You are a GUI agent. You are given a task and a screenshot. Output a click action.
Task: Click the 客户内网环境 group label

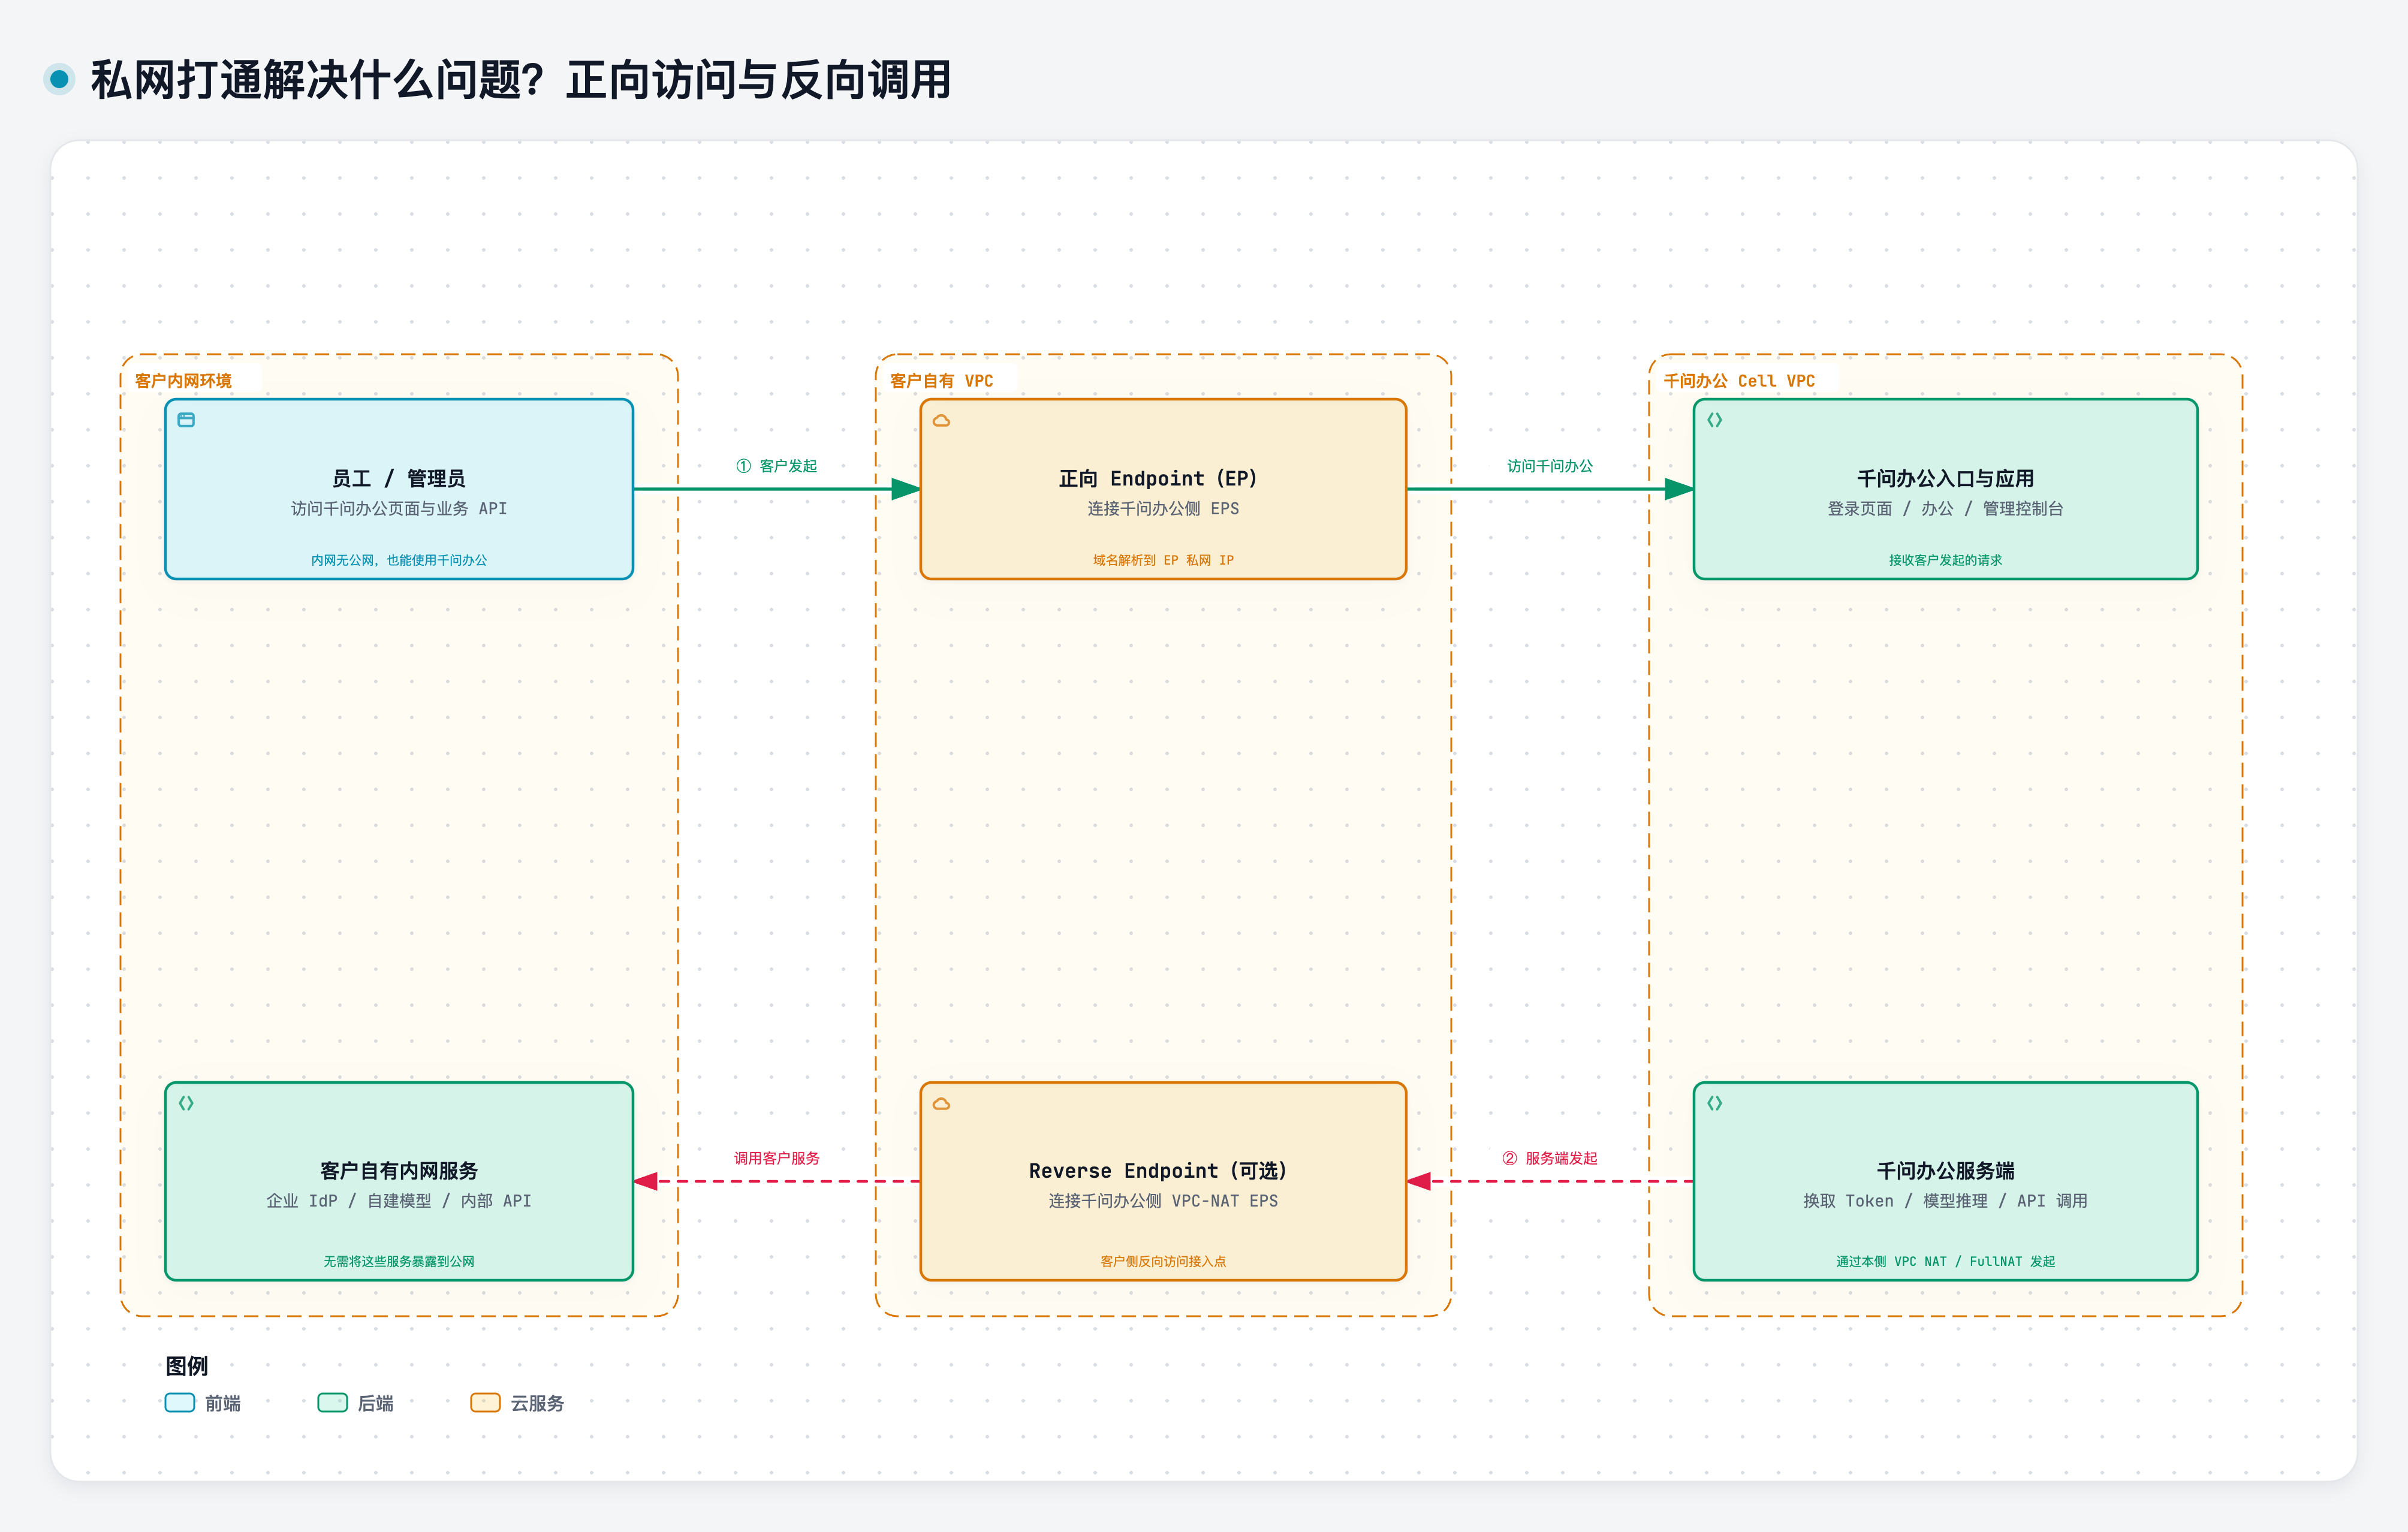click(183, 380)
